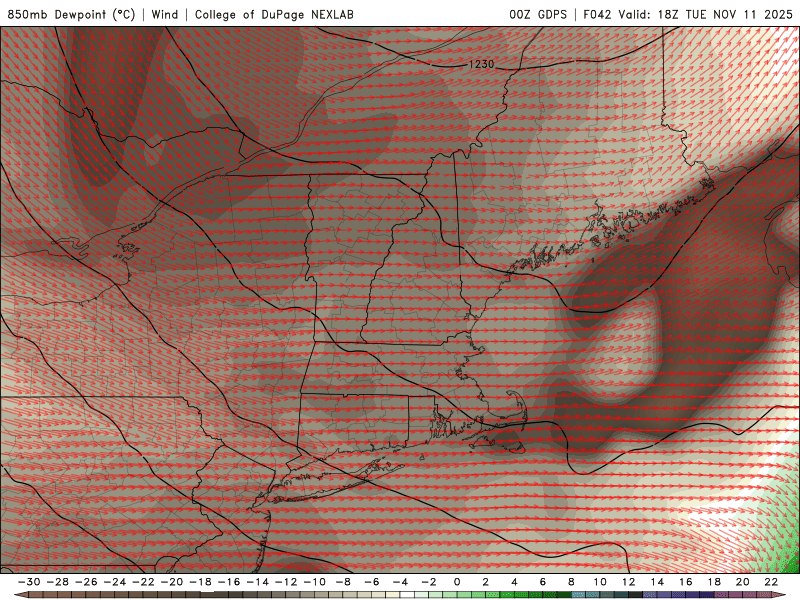
Task: Click the '10' value on the color scale
Action: (600, 582)
